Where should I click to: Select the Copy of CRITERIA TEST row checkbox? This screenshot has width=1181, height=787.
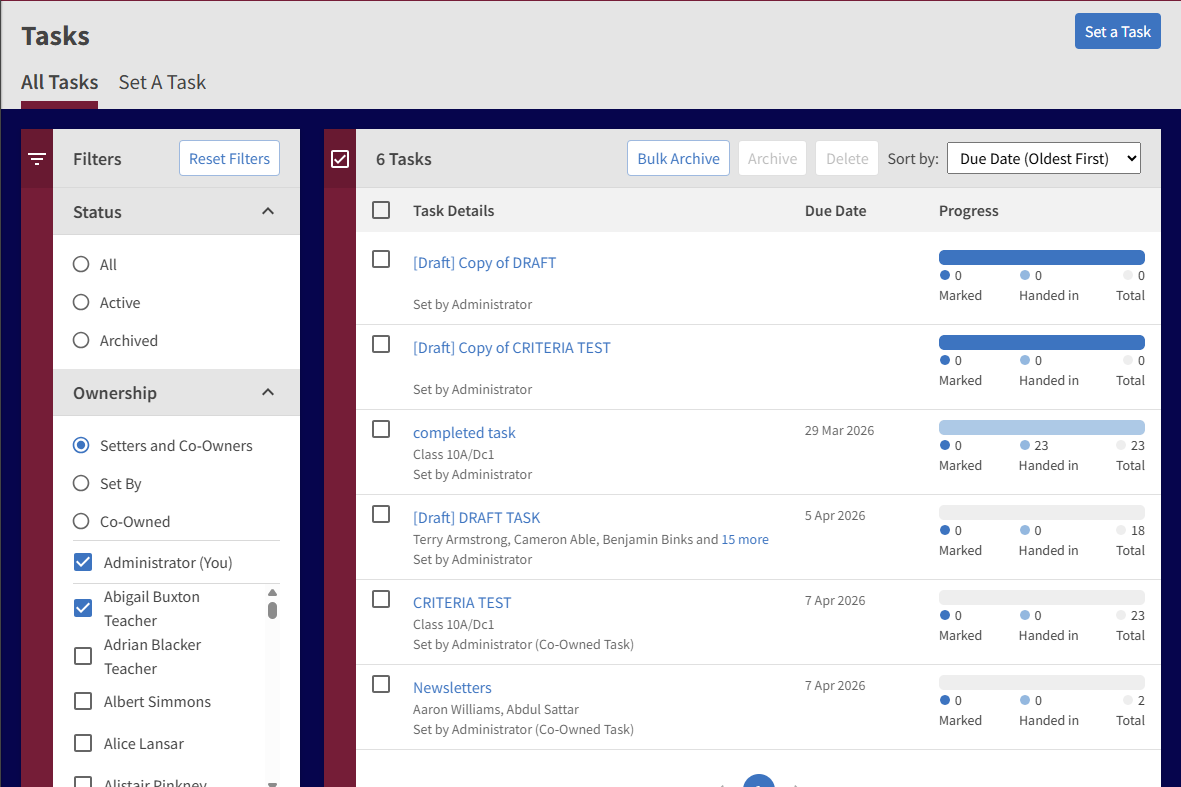click(381, 344)
